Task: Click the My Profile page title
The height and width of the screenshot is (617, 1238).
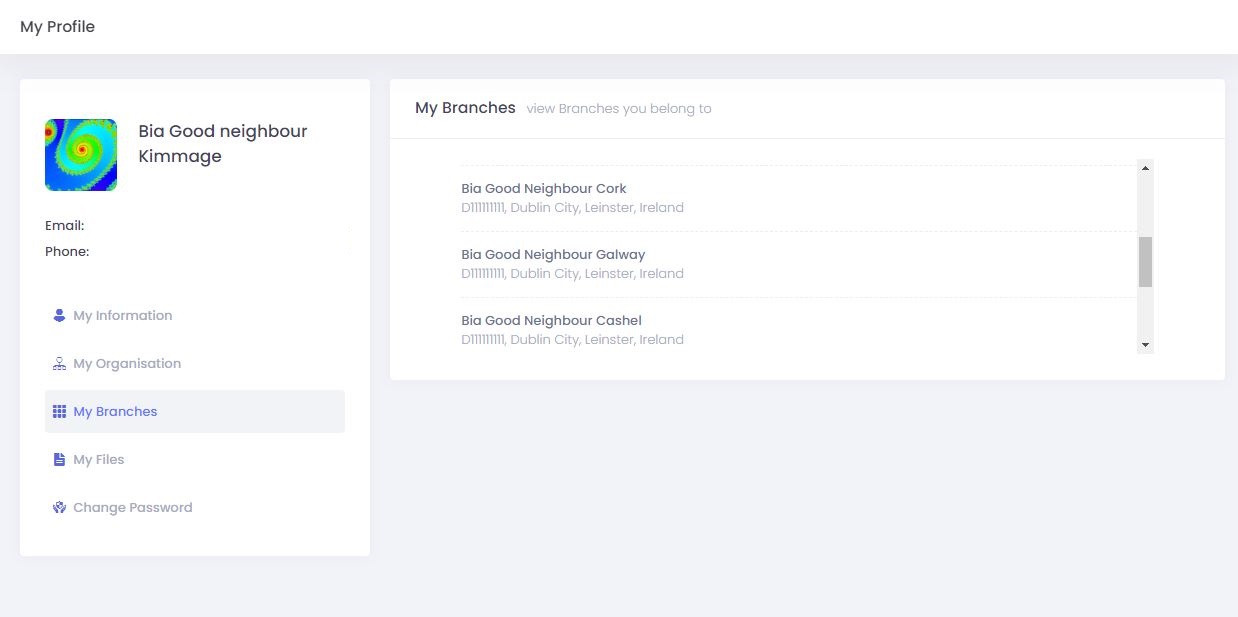Action: tap(57, 27)
